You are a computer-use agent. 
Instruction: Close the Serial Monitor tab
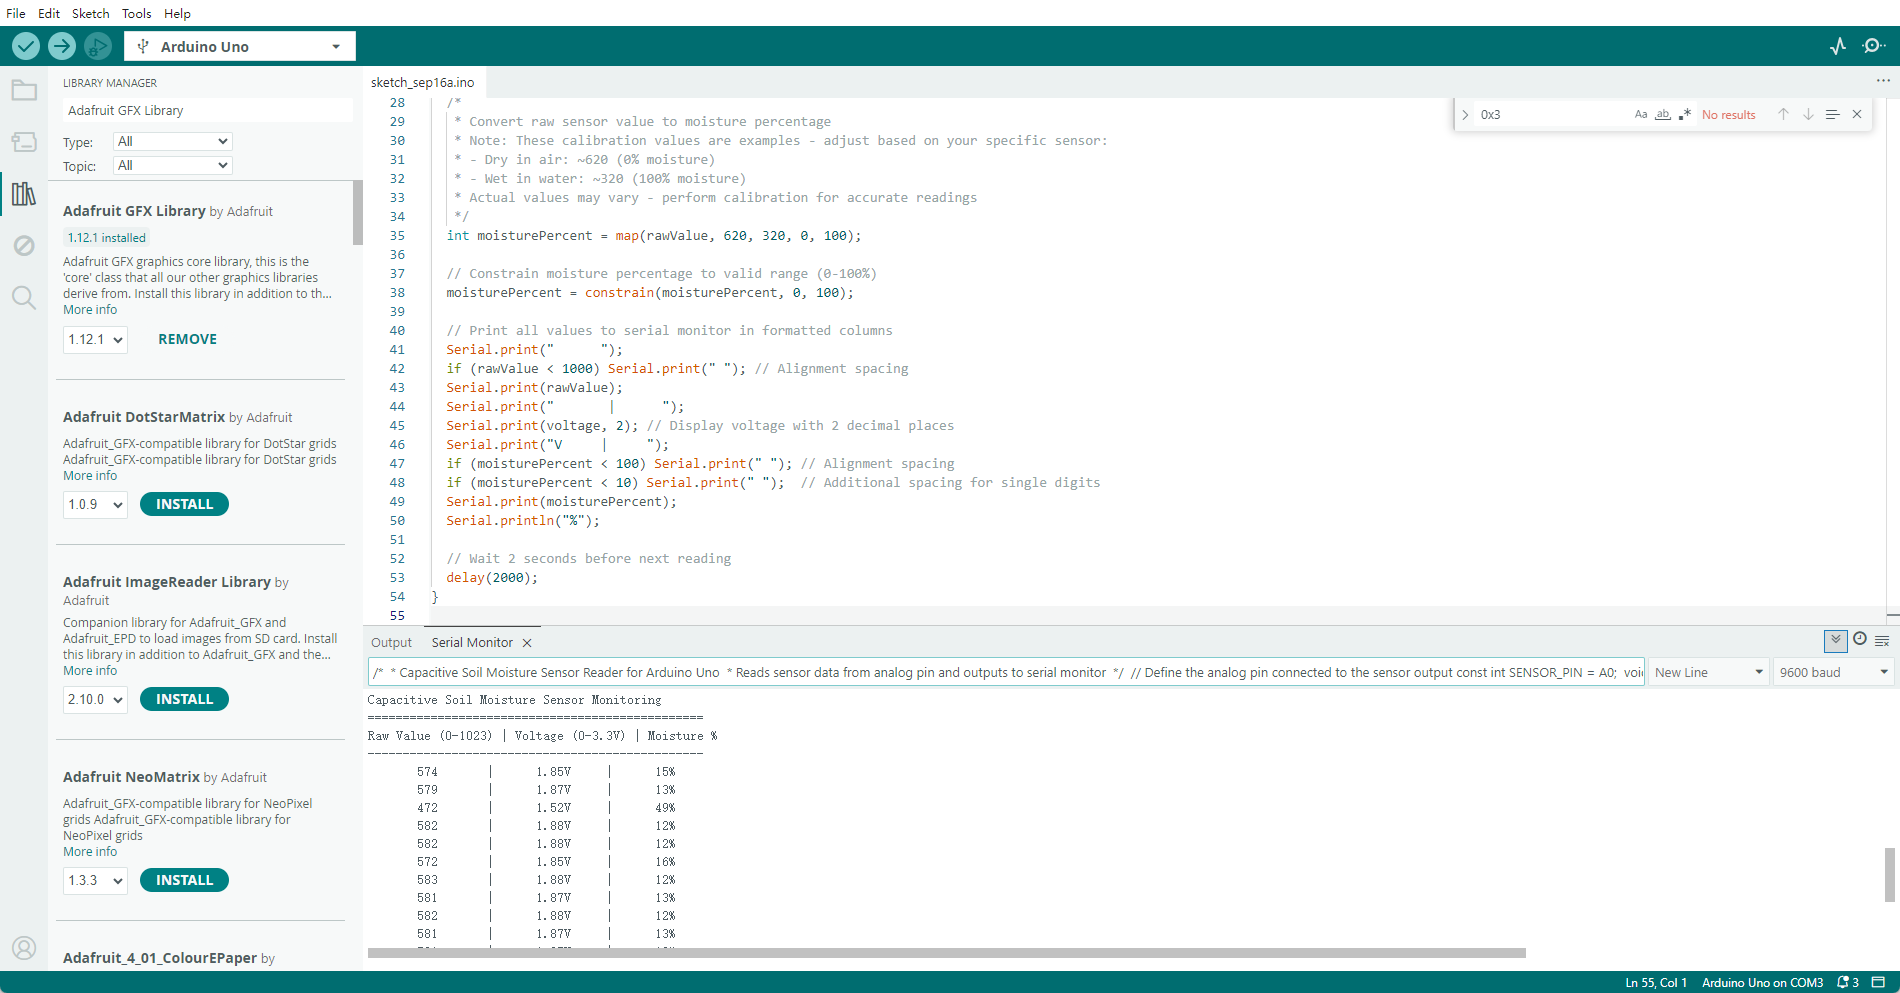527,643
